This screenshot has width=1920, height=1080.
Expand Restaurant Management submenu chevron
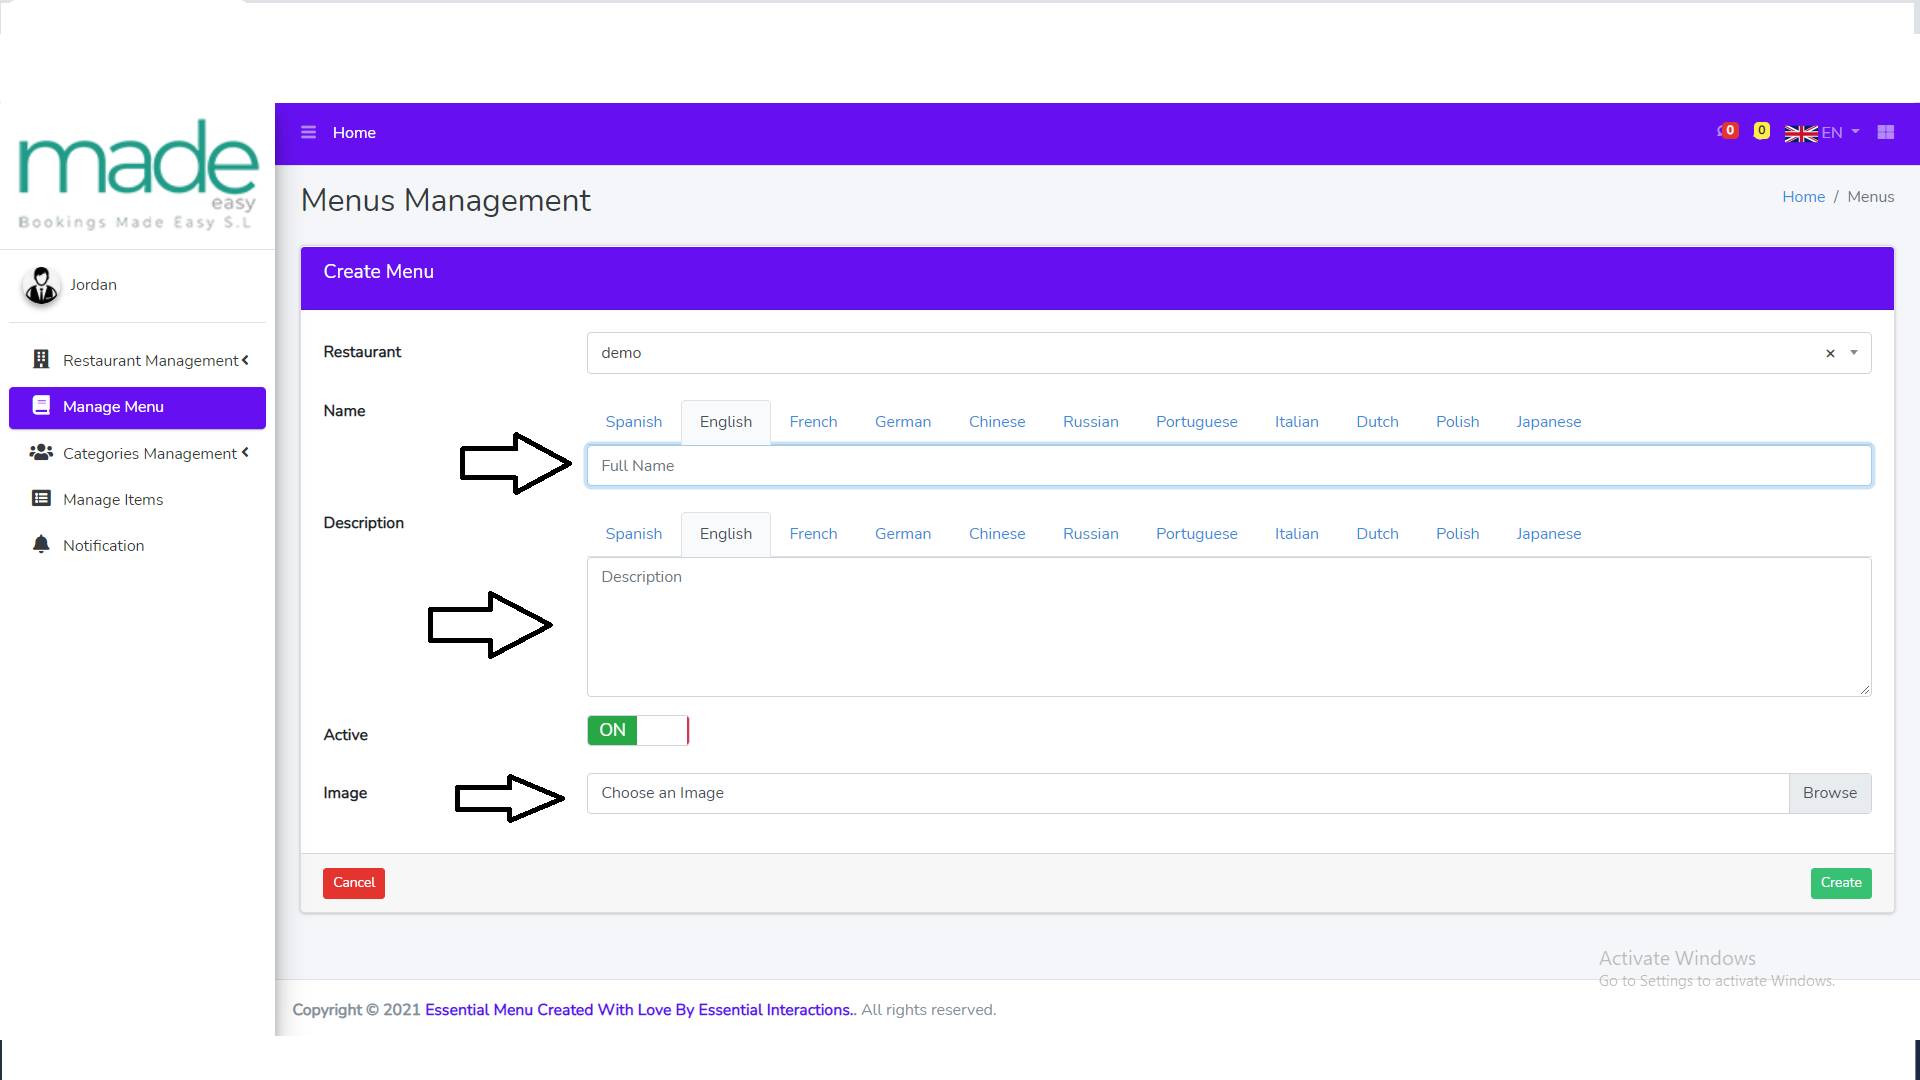(x=245, y=359)
